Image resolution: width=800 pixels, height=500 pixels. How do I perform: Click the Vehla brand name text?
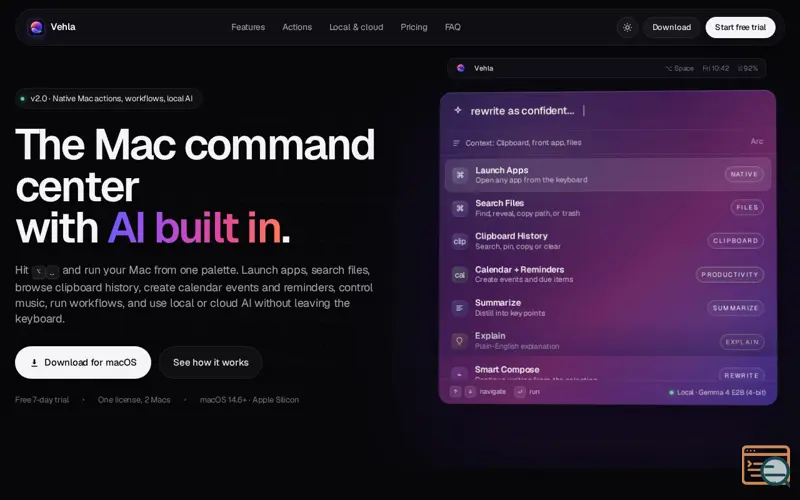[63, 27]
